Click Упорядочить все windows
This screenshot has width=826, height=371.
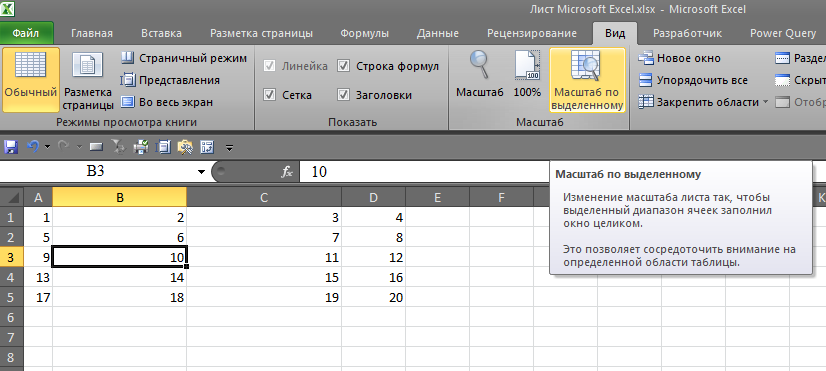tap(693, 80)
